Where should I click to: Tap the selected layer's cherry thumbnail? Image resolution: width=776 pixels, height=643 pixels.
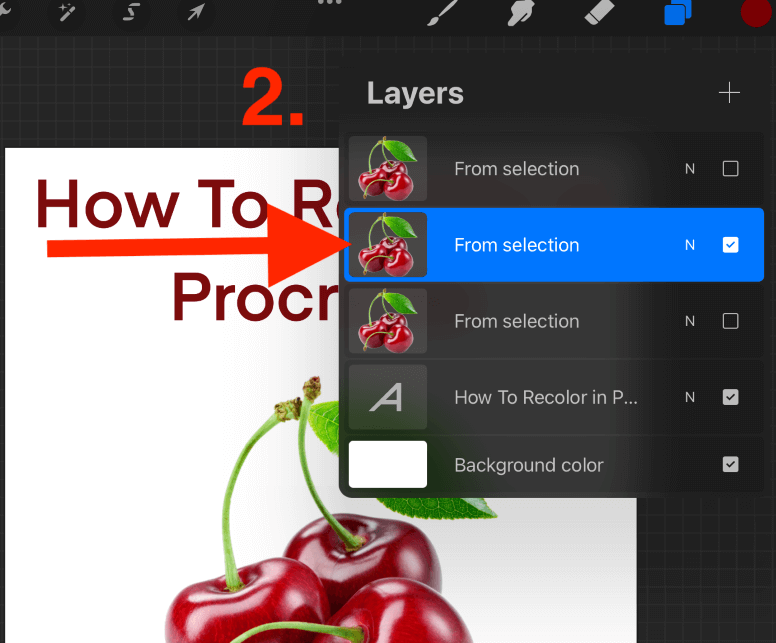tap(388, 245)
